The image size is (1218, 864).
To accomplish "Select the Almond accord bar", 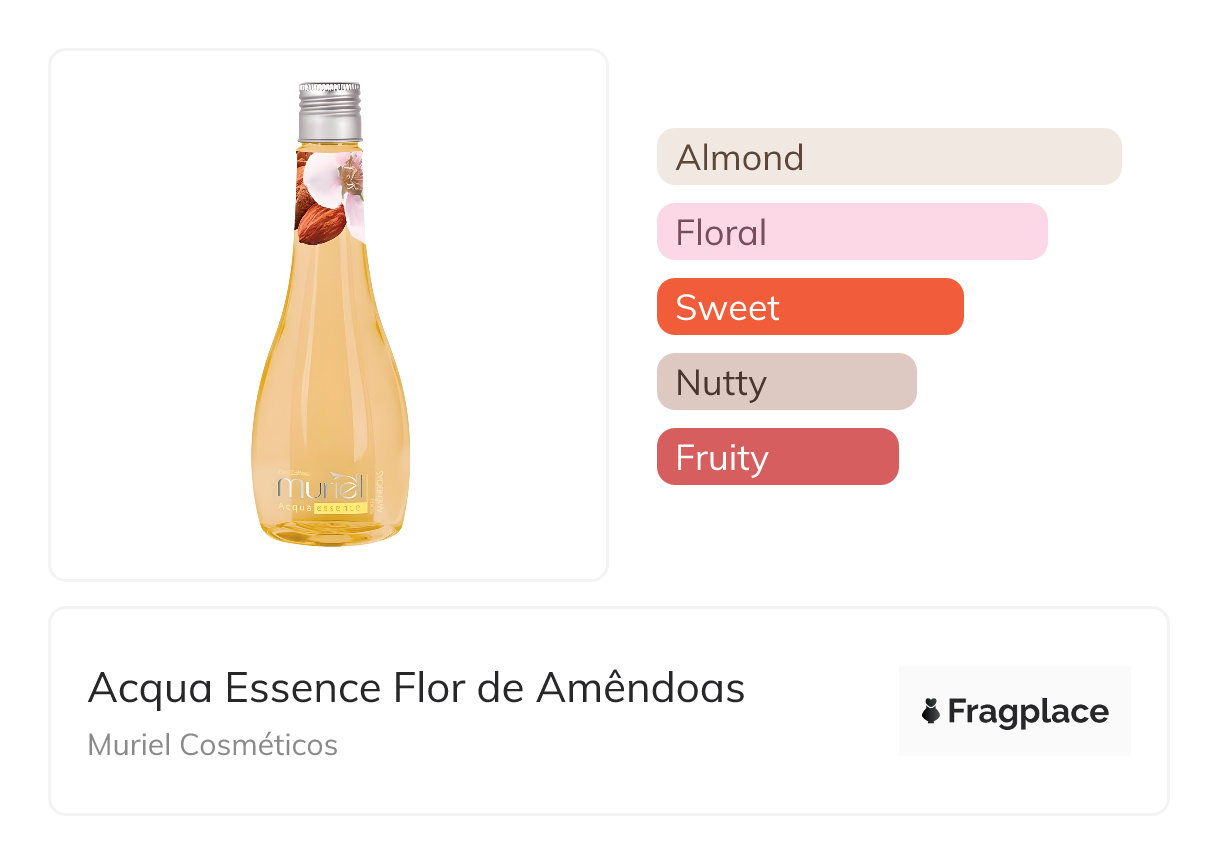I will click(x=888, y=157).
